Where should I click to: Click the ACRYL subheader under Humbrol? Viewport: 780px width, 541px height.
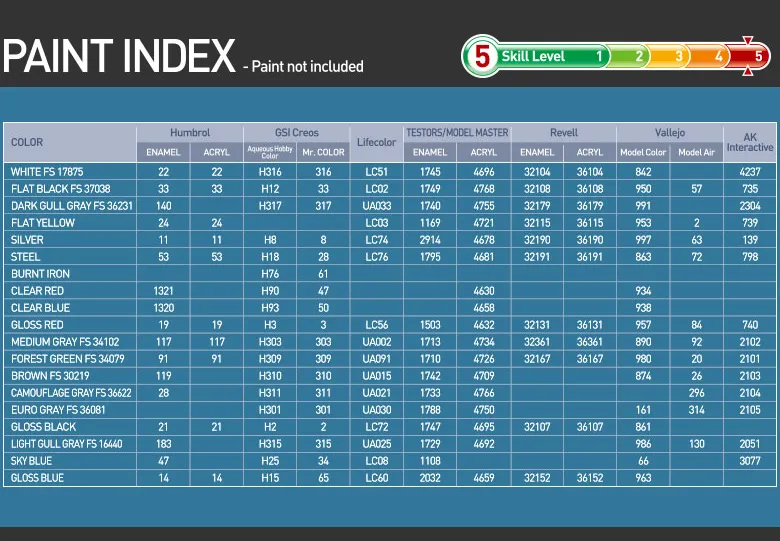[x=216, y=152]
